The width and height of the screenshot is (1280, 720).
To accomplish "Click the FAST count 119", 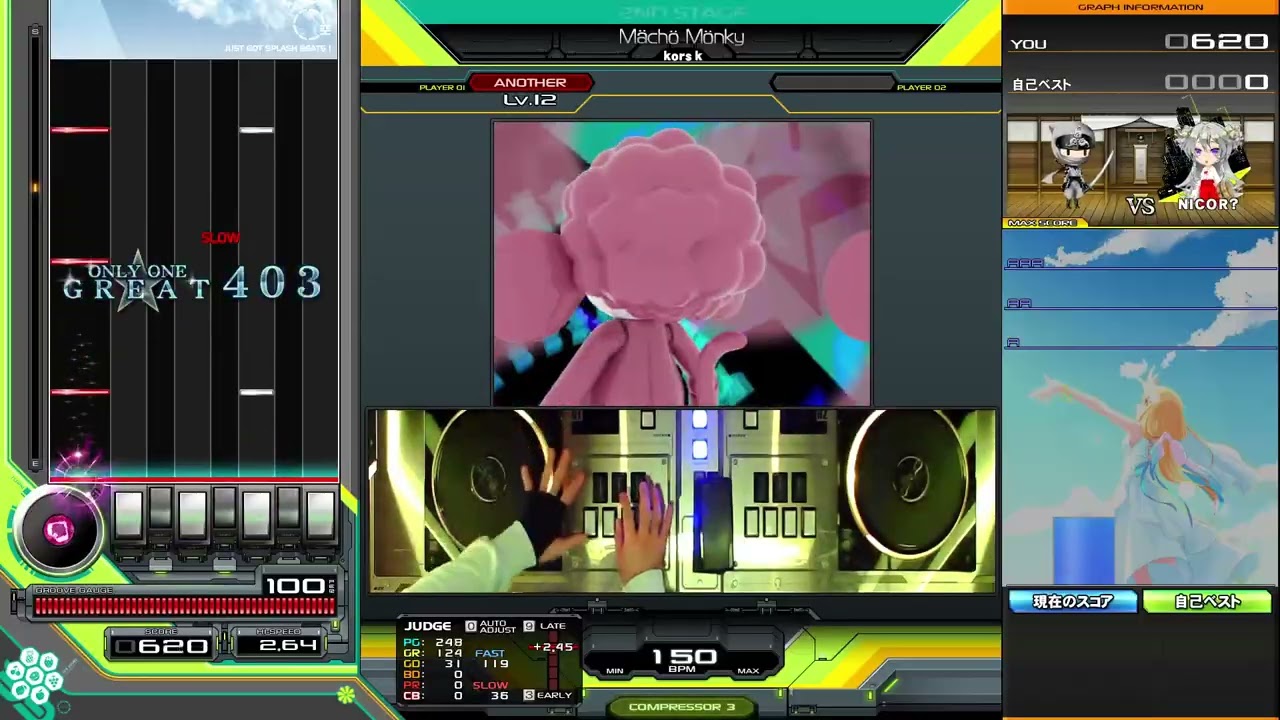I will click(x=496, y=664).
